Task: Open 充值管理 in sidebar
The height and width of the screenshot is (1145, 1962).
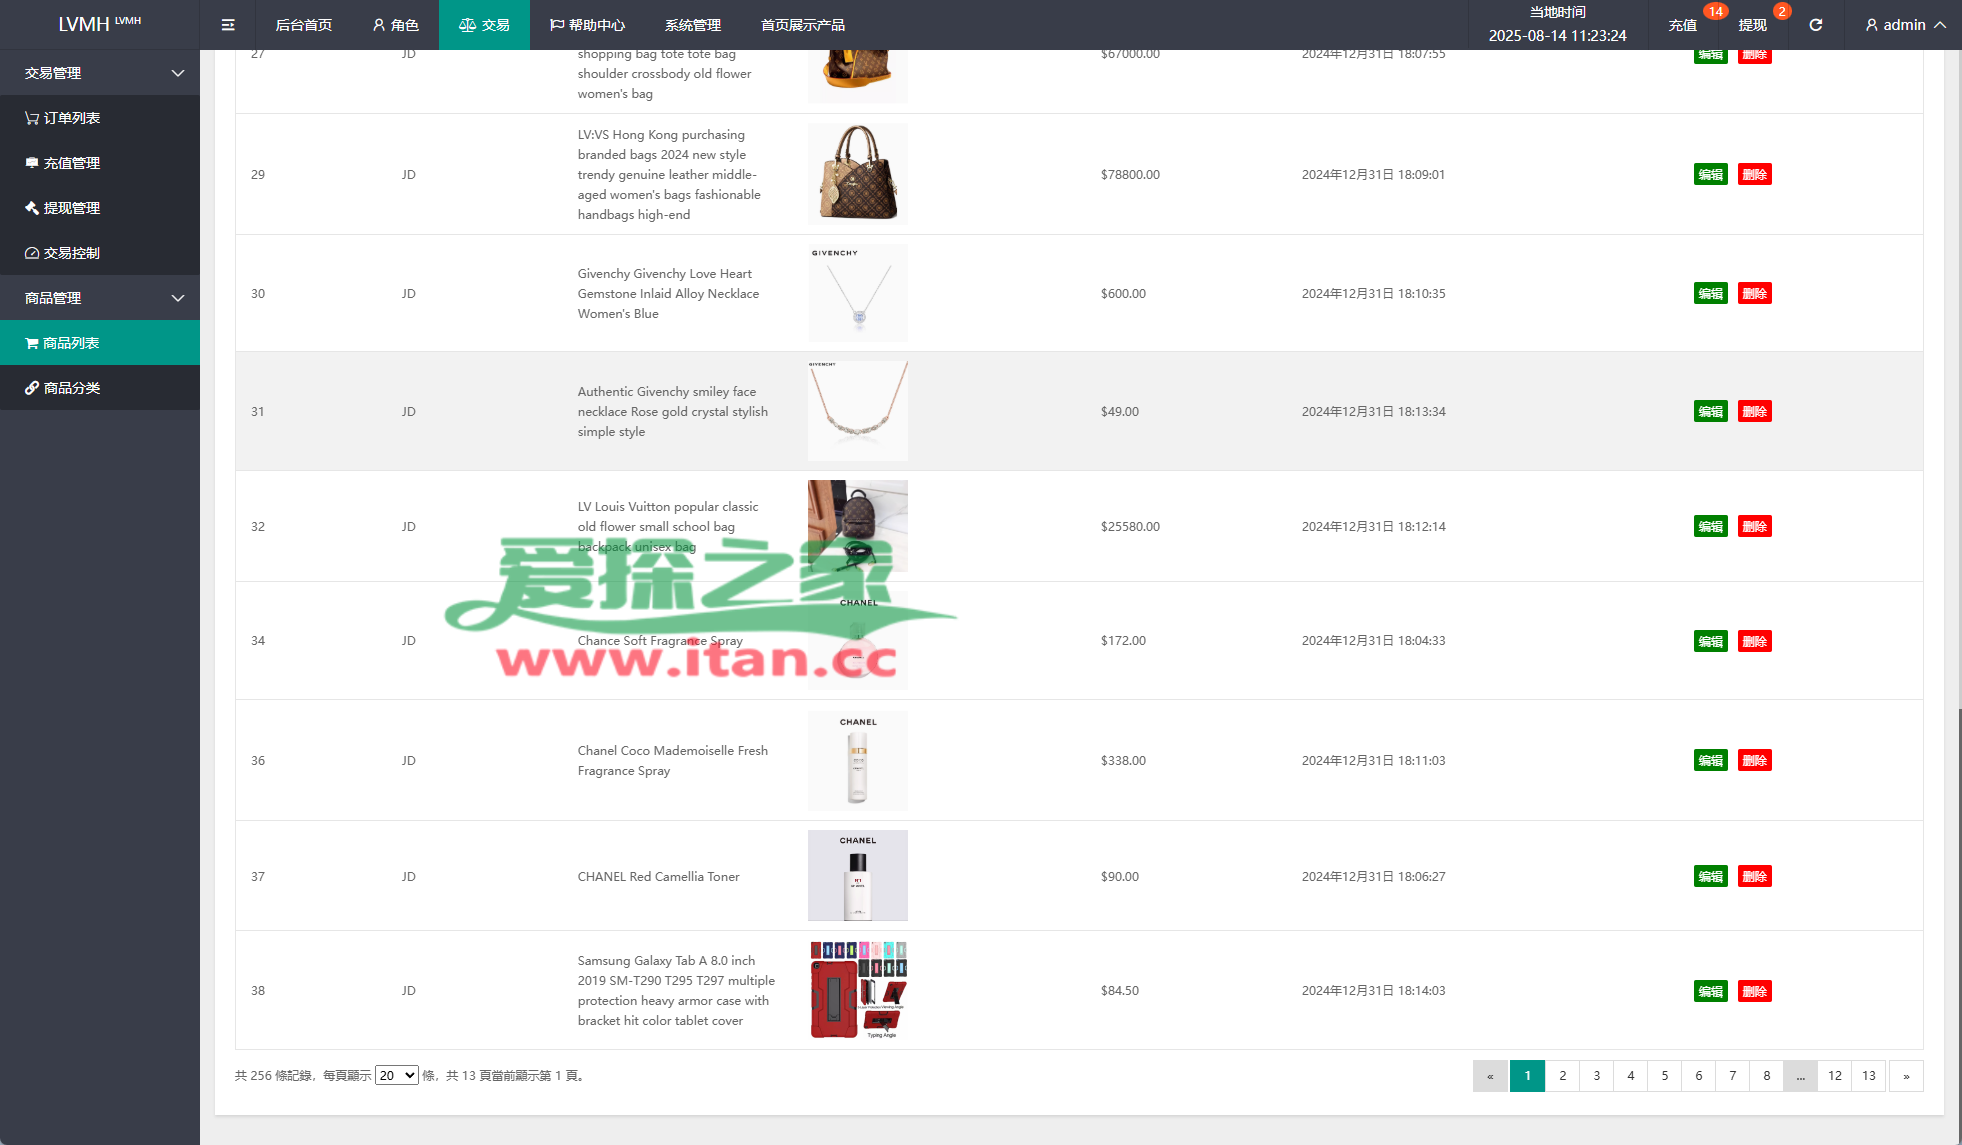Action: point(100,163)
